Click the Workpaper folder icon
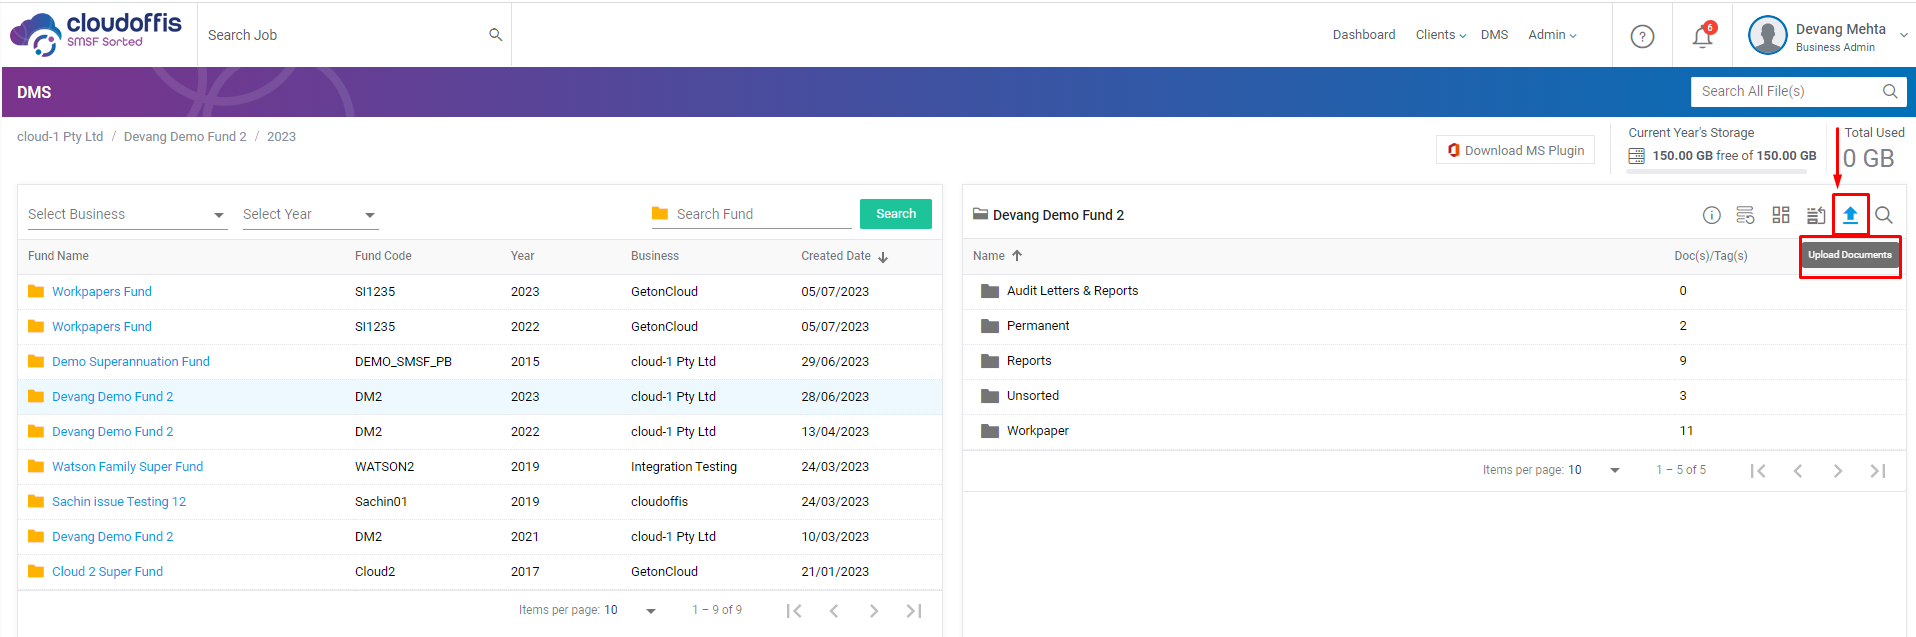This screenshot has width=1916, height=637. 990,431
